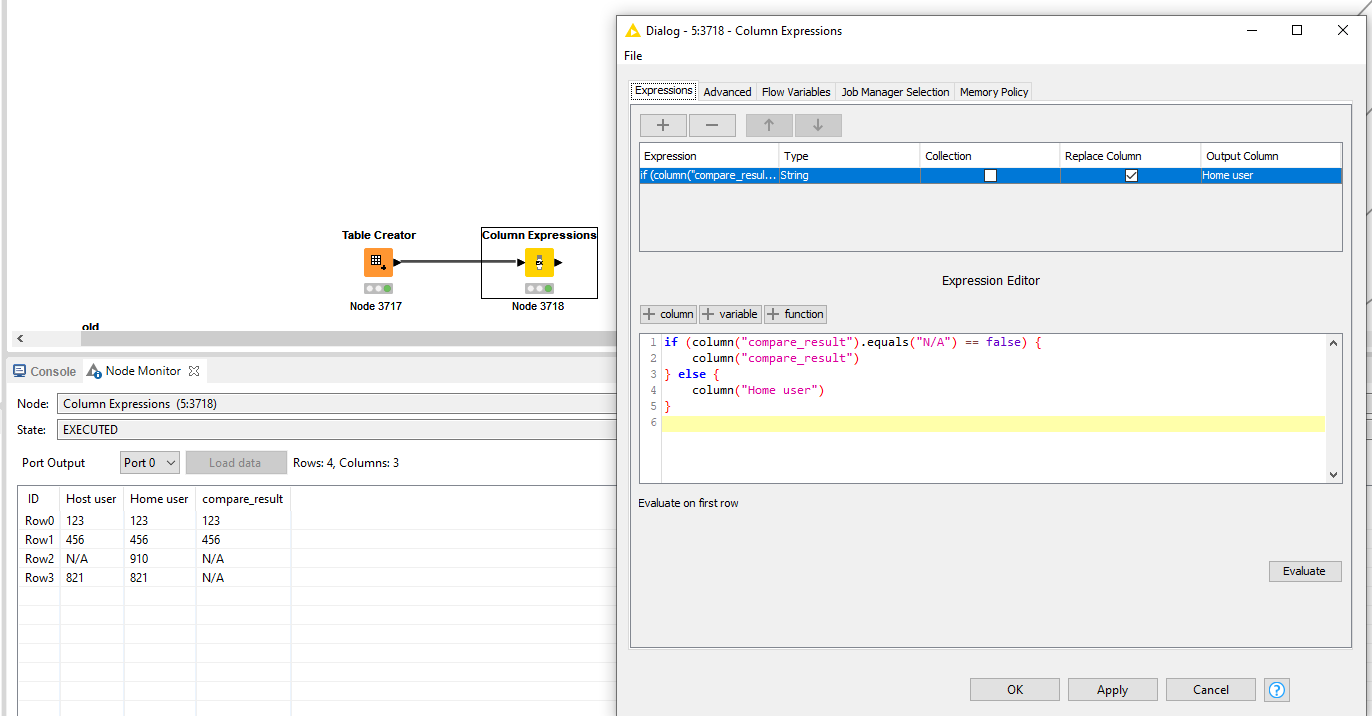
Task: Open the Output Column 'Home user' cell
Action: (x=1270, y=175)
